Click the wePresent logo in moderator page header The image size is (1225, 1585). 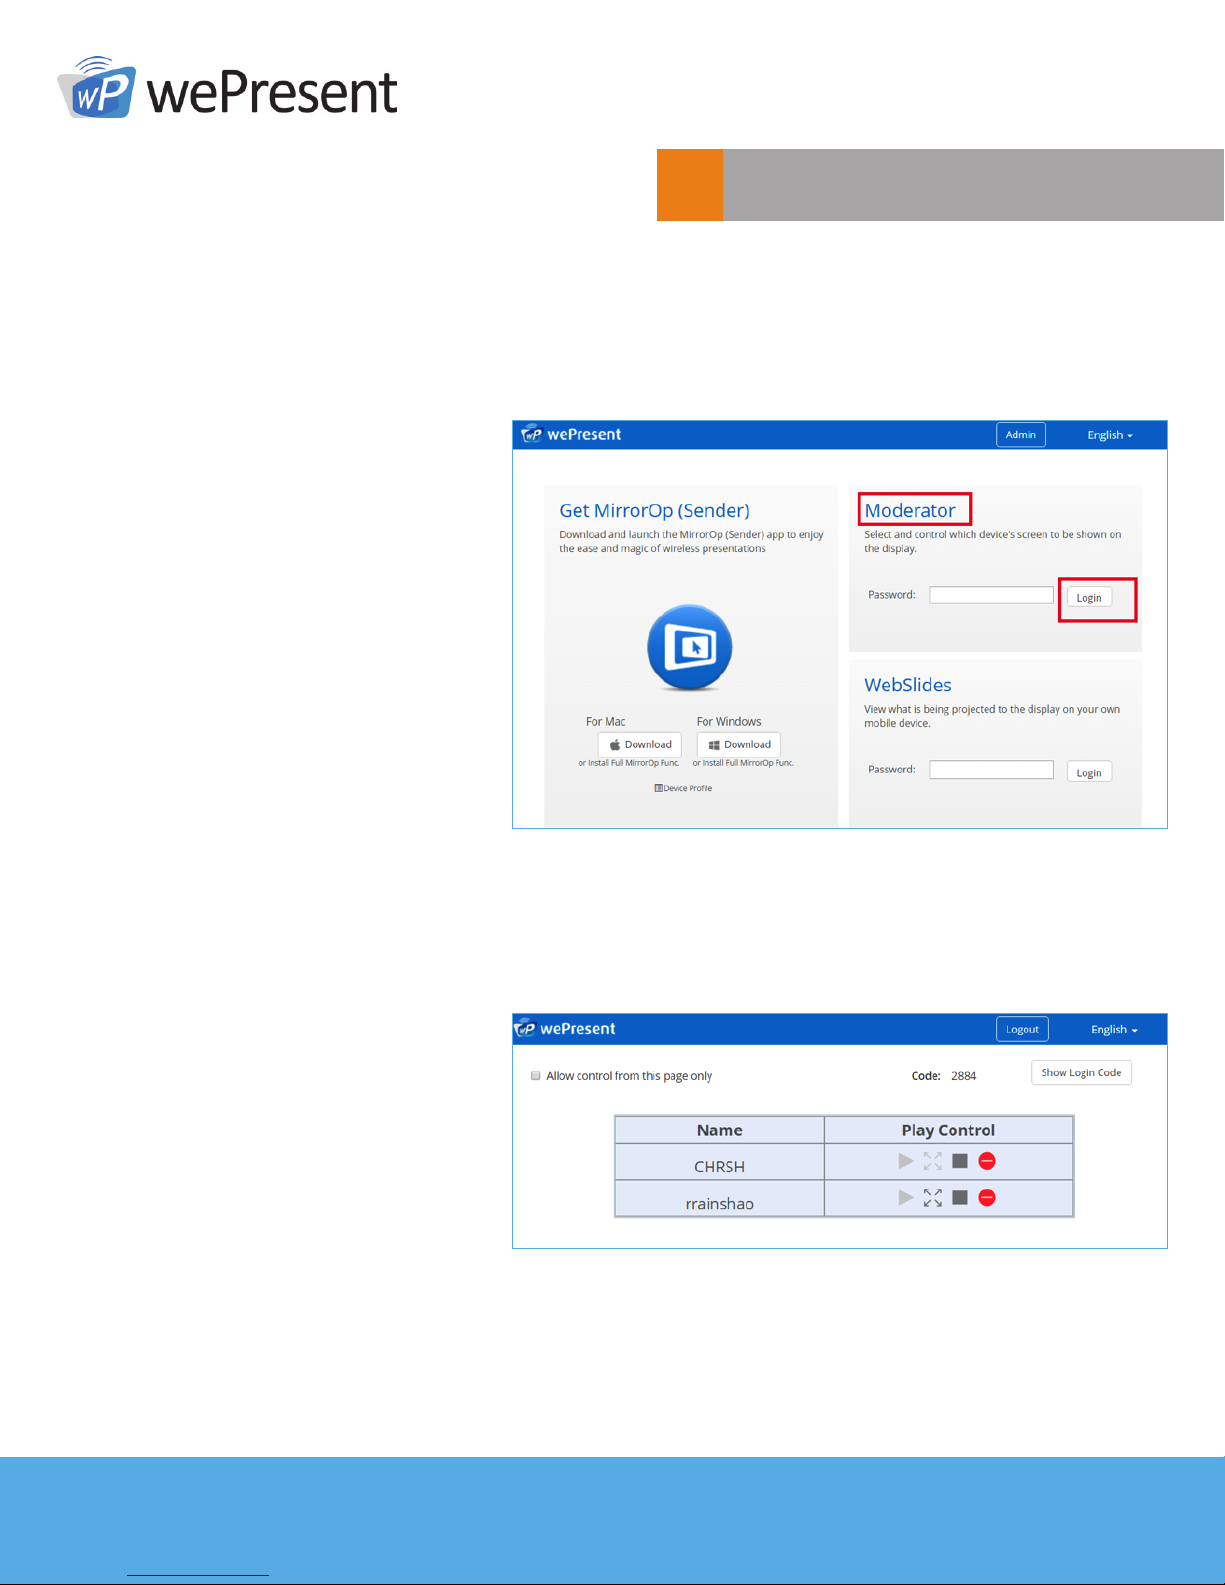[565, 1028]
